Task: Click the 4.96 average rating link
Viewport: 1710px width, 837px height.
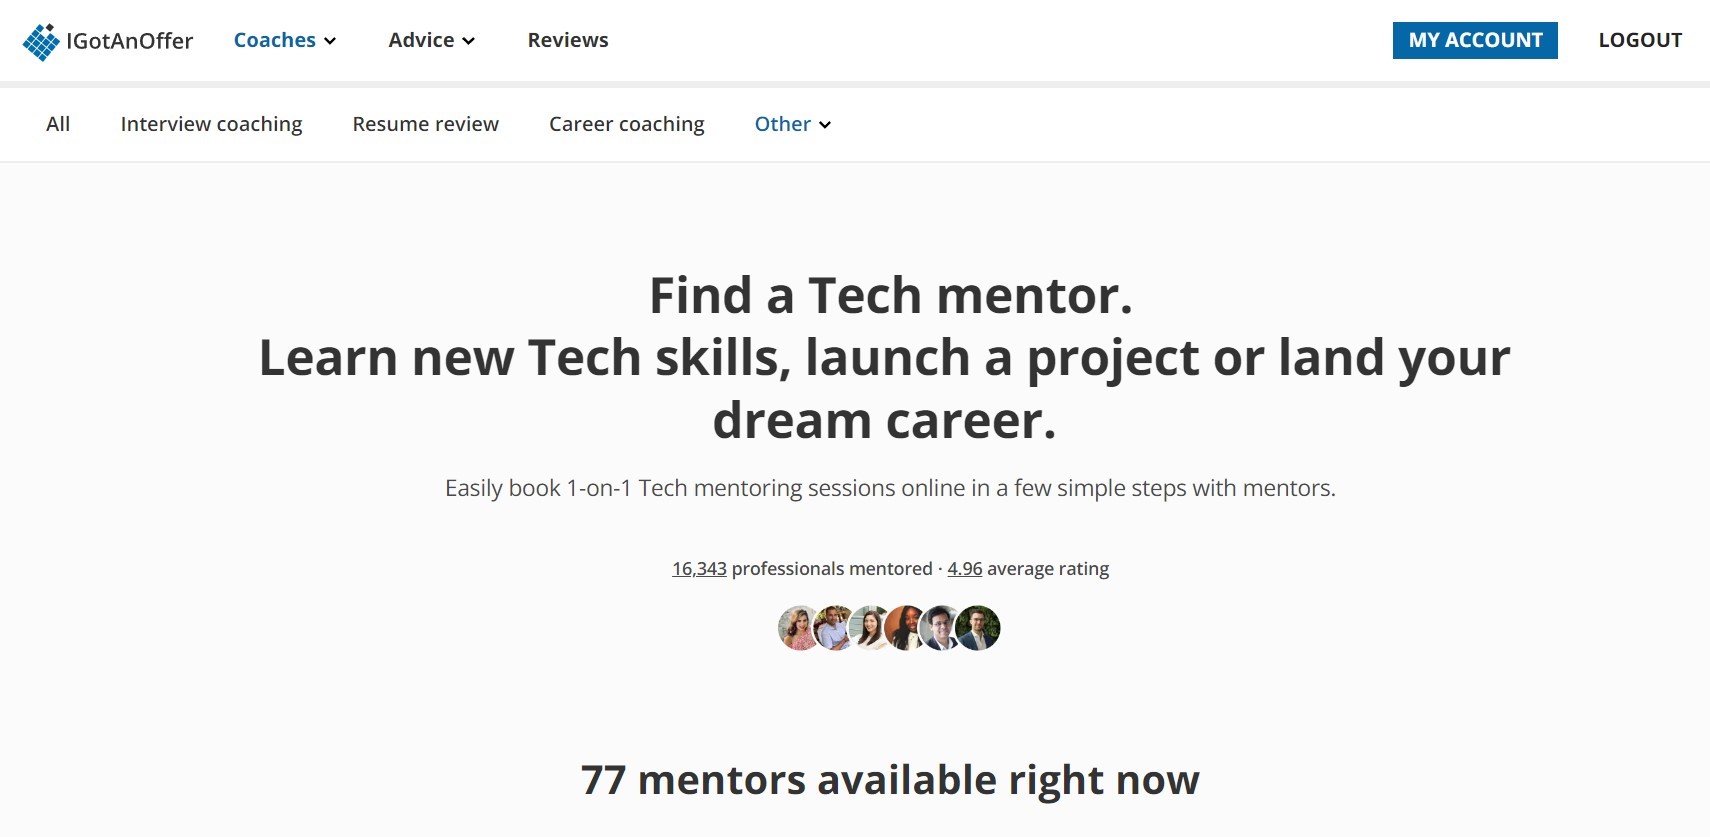Action: click(x=965, y=569)
